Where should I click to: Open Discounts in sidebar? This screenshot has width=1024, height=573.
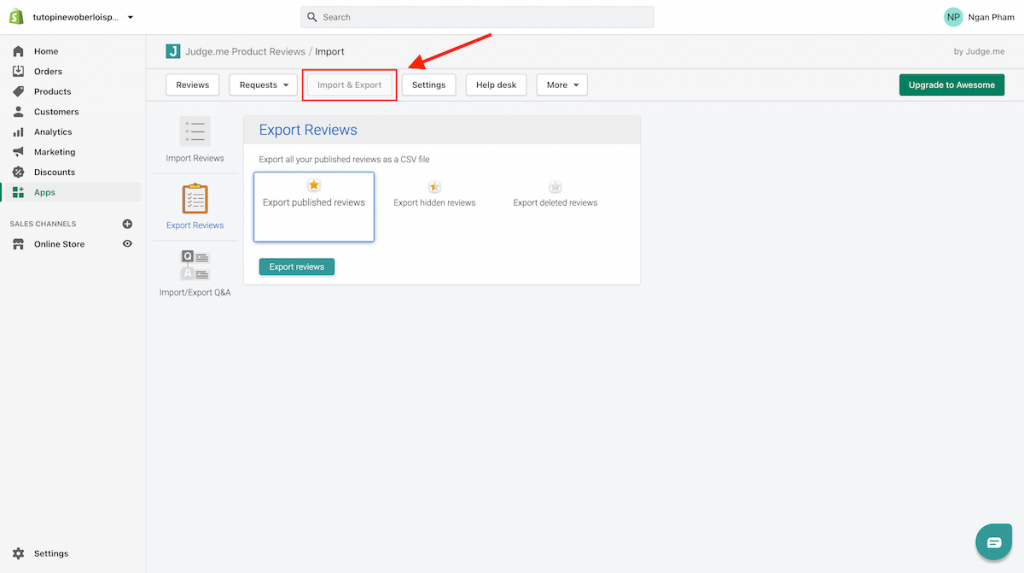(54, 172)
